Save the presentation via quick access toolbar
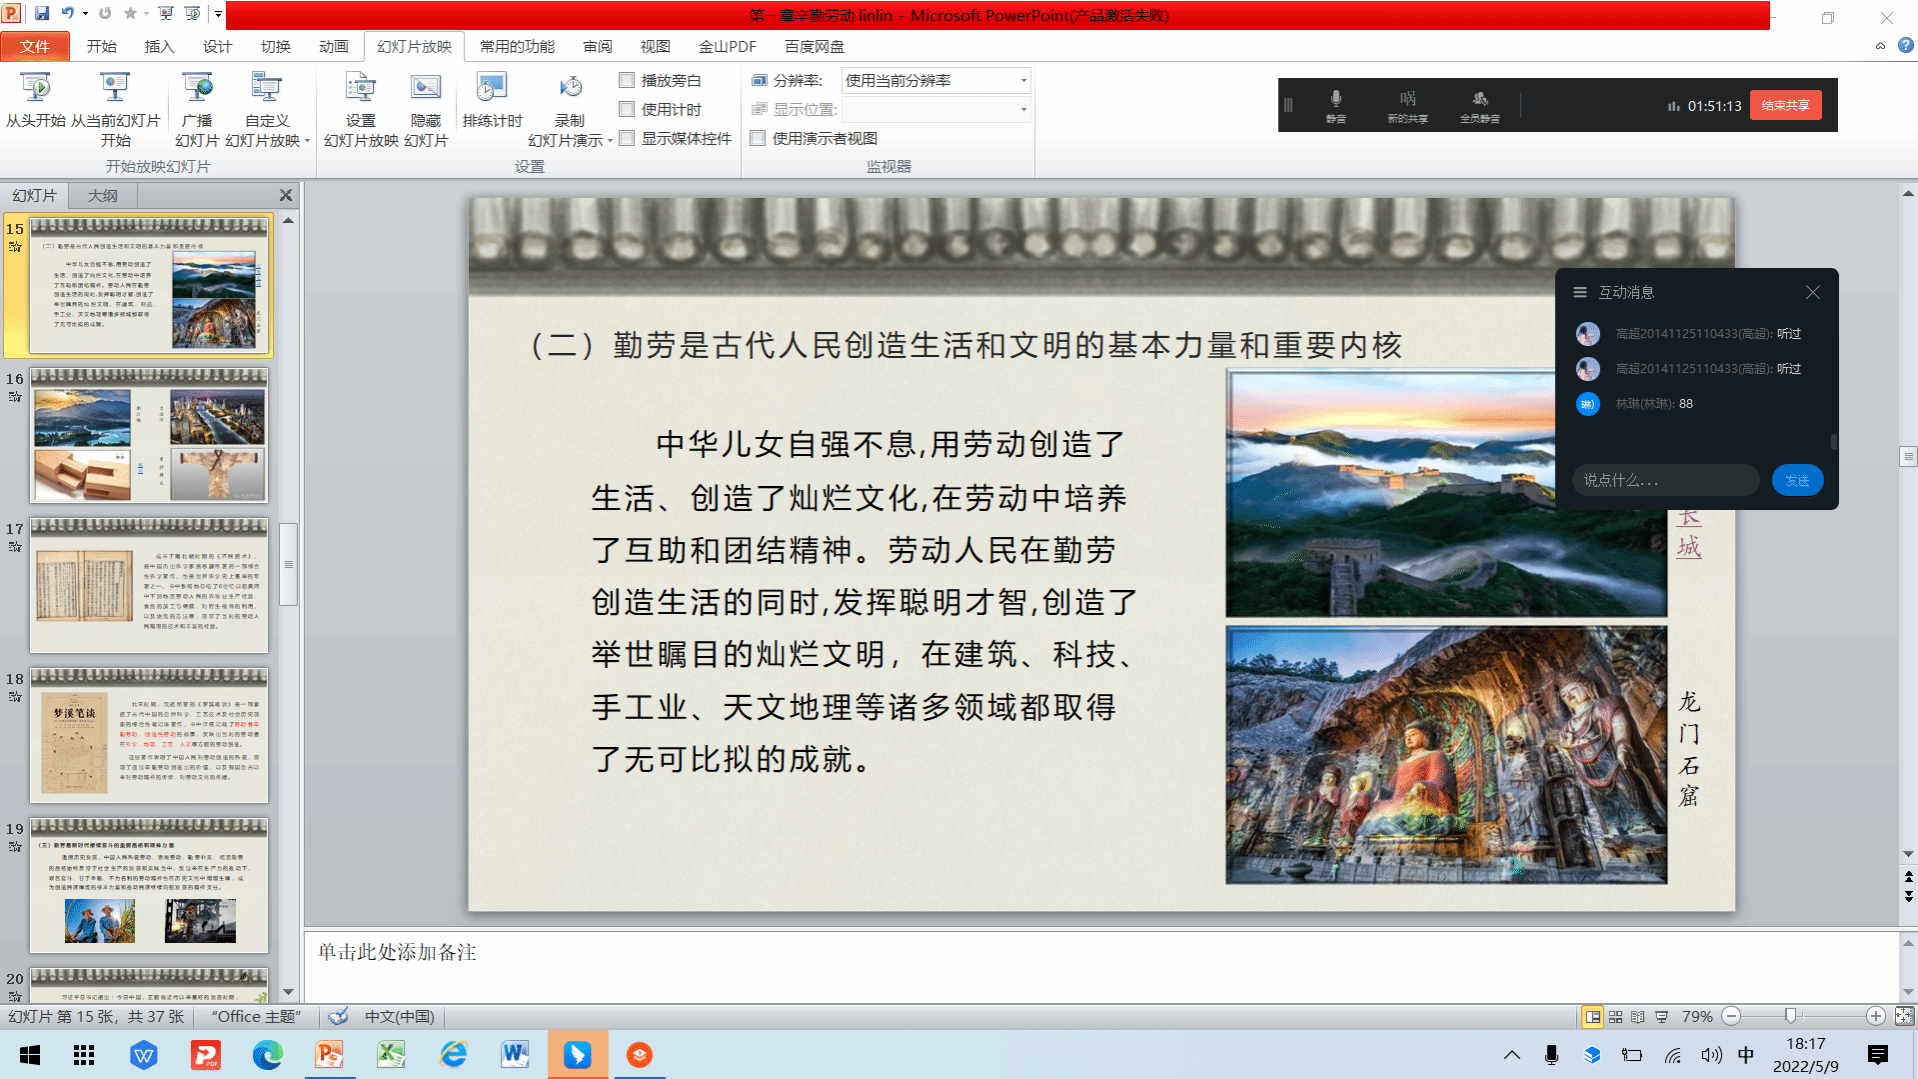The height and width of the screenshot is (1079, 1918). [42, 14]
